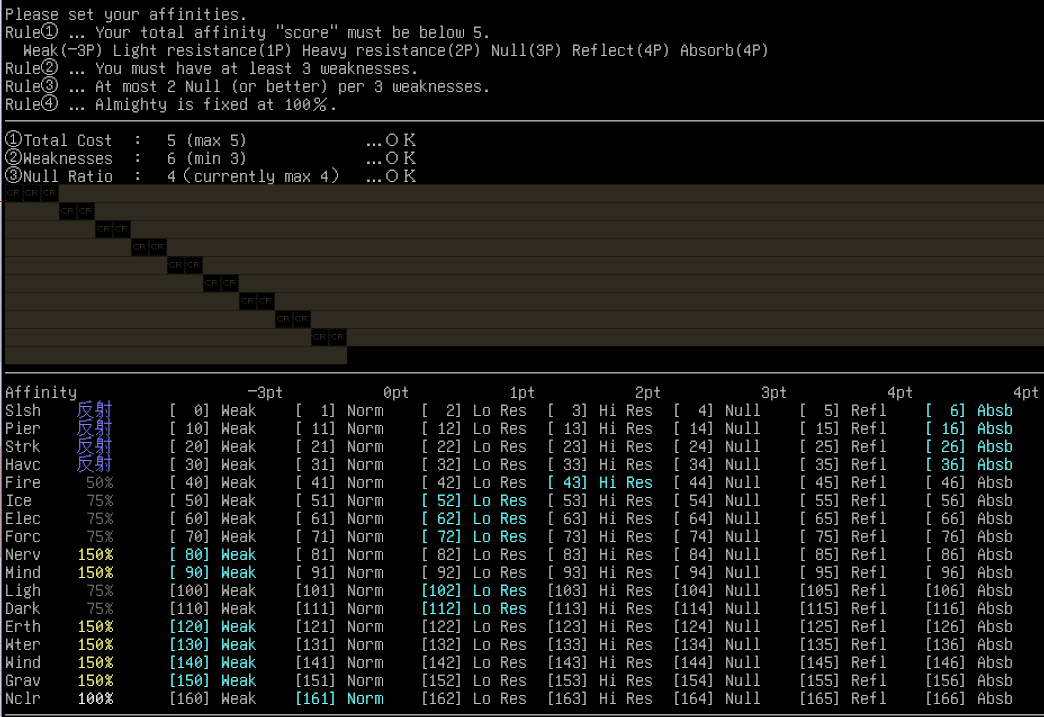Choose [145] Refl for Wind
Image resolution: width=1044 pixels, height=717 pixels.
pyautogui.click(x=843, y=662)
